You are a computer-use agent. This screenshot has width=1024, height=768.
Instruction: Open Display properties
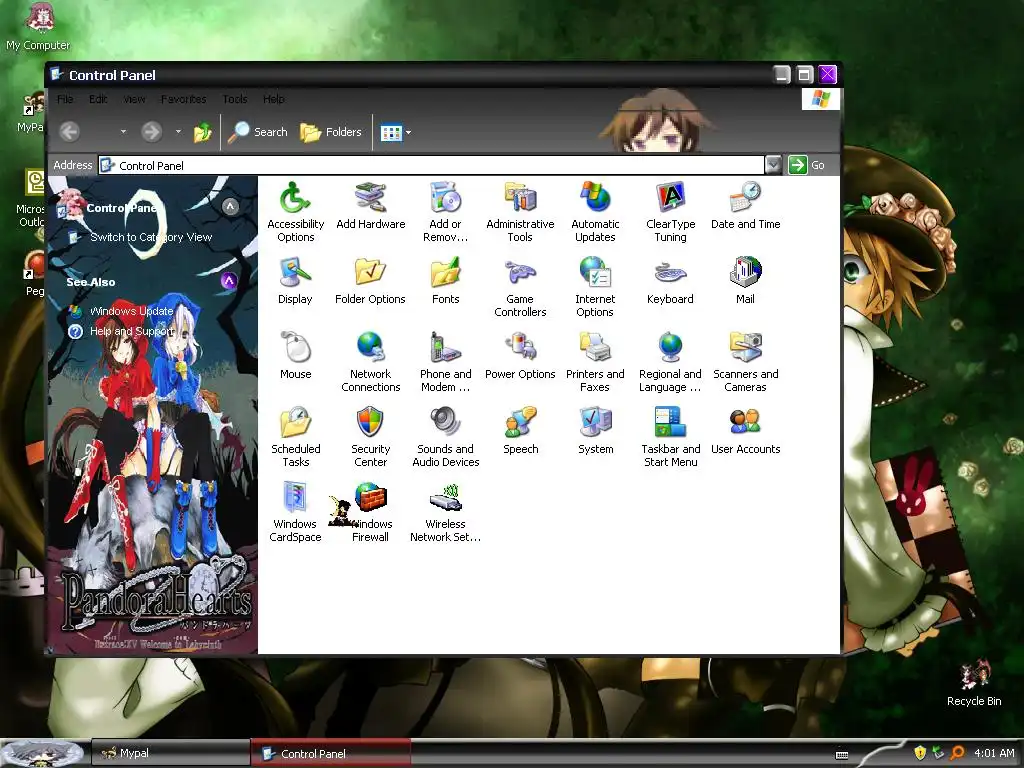pyautogui.click(x=295, y=280)
